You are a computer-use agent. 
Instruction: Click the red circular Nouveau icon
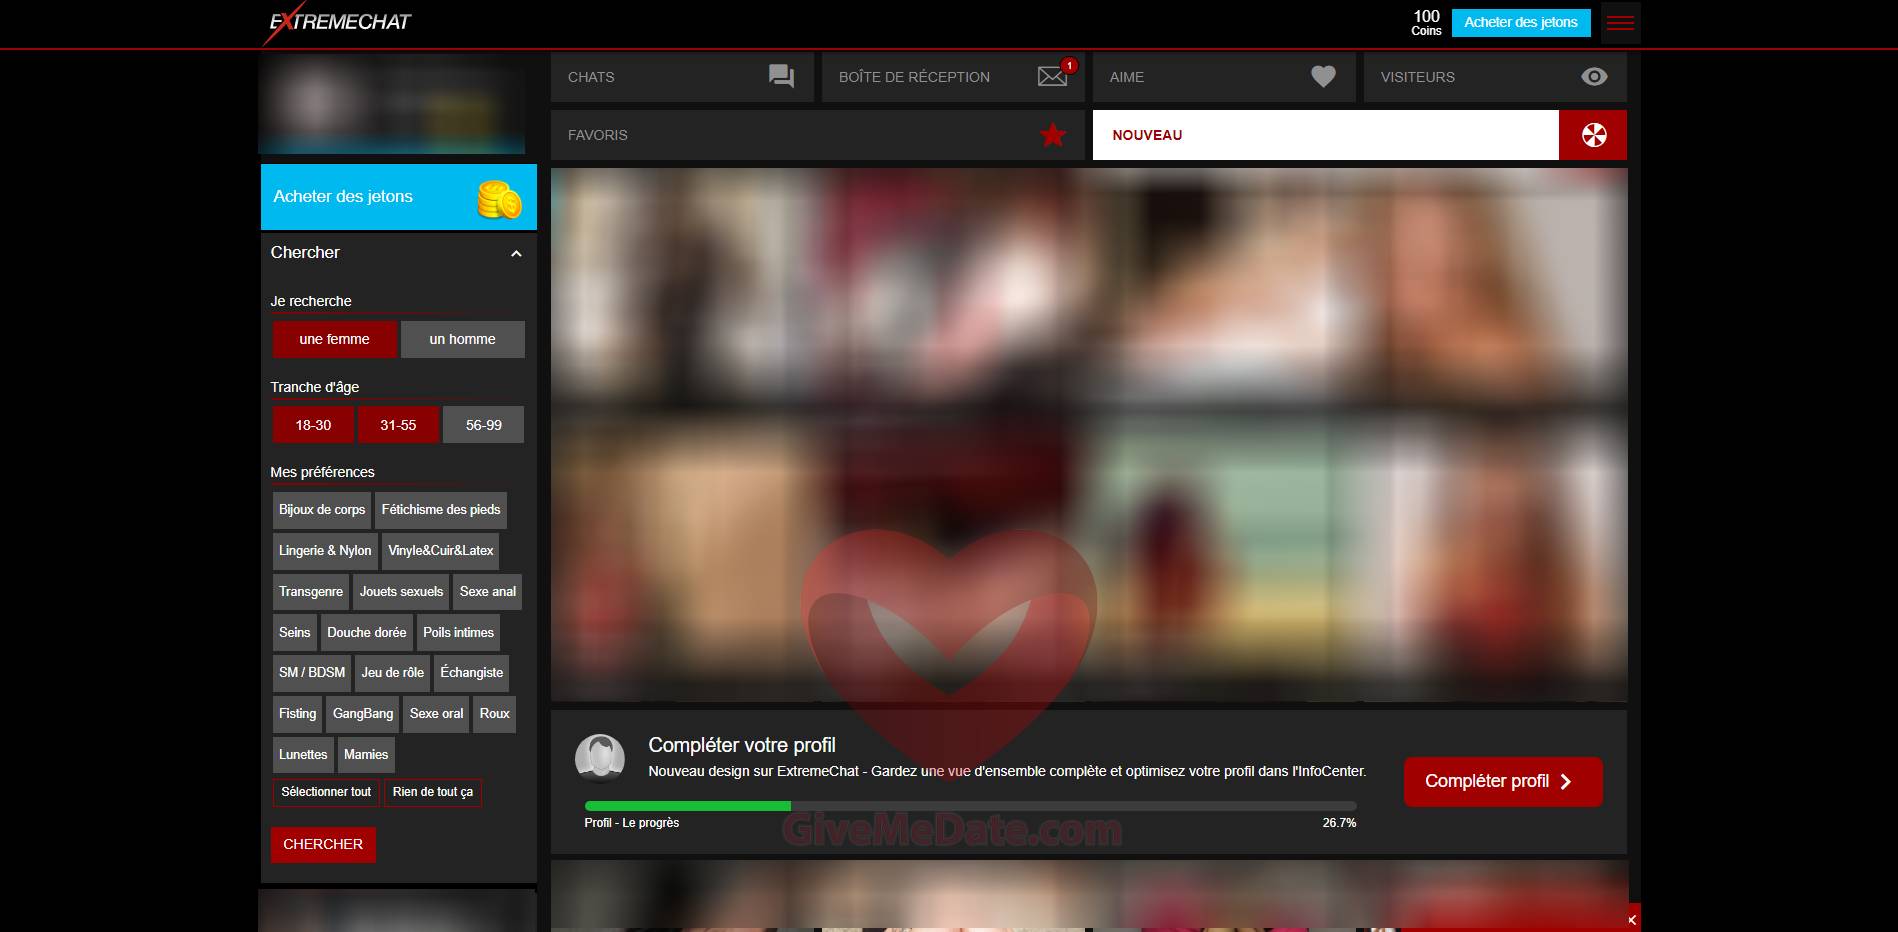[x=1593, y=135]
